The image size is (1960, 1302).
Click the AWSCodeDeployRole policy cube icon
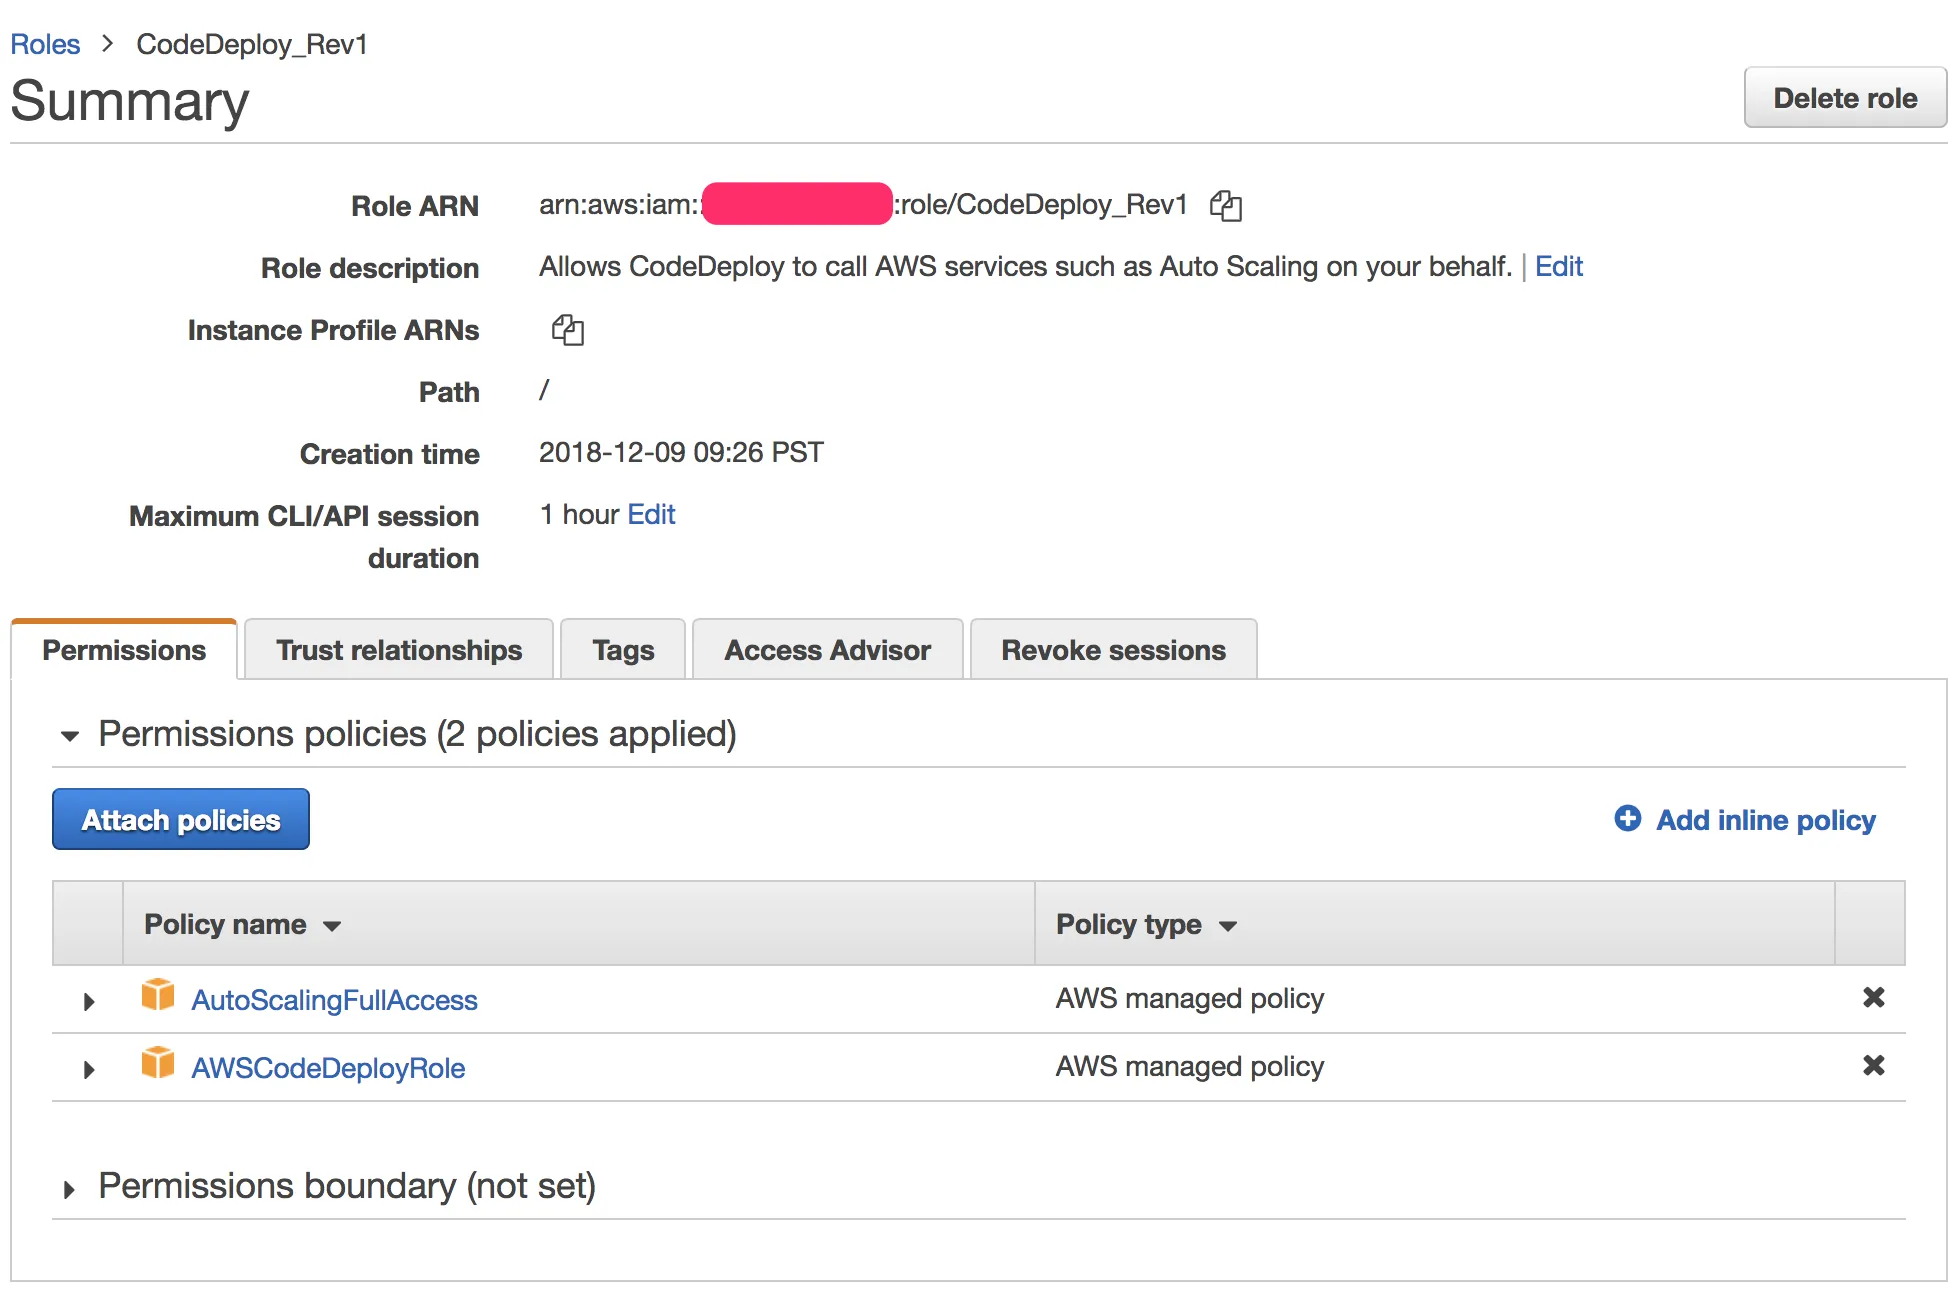(157, 1064)
